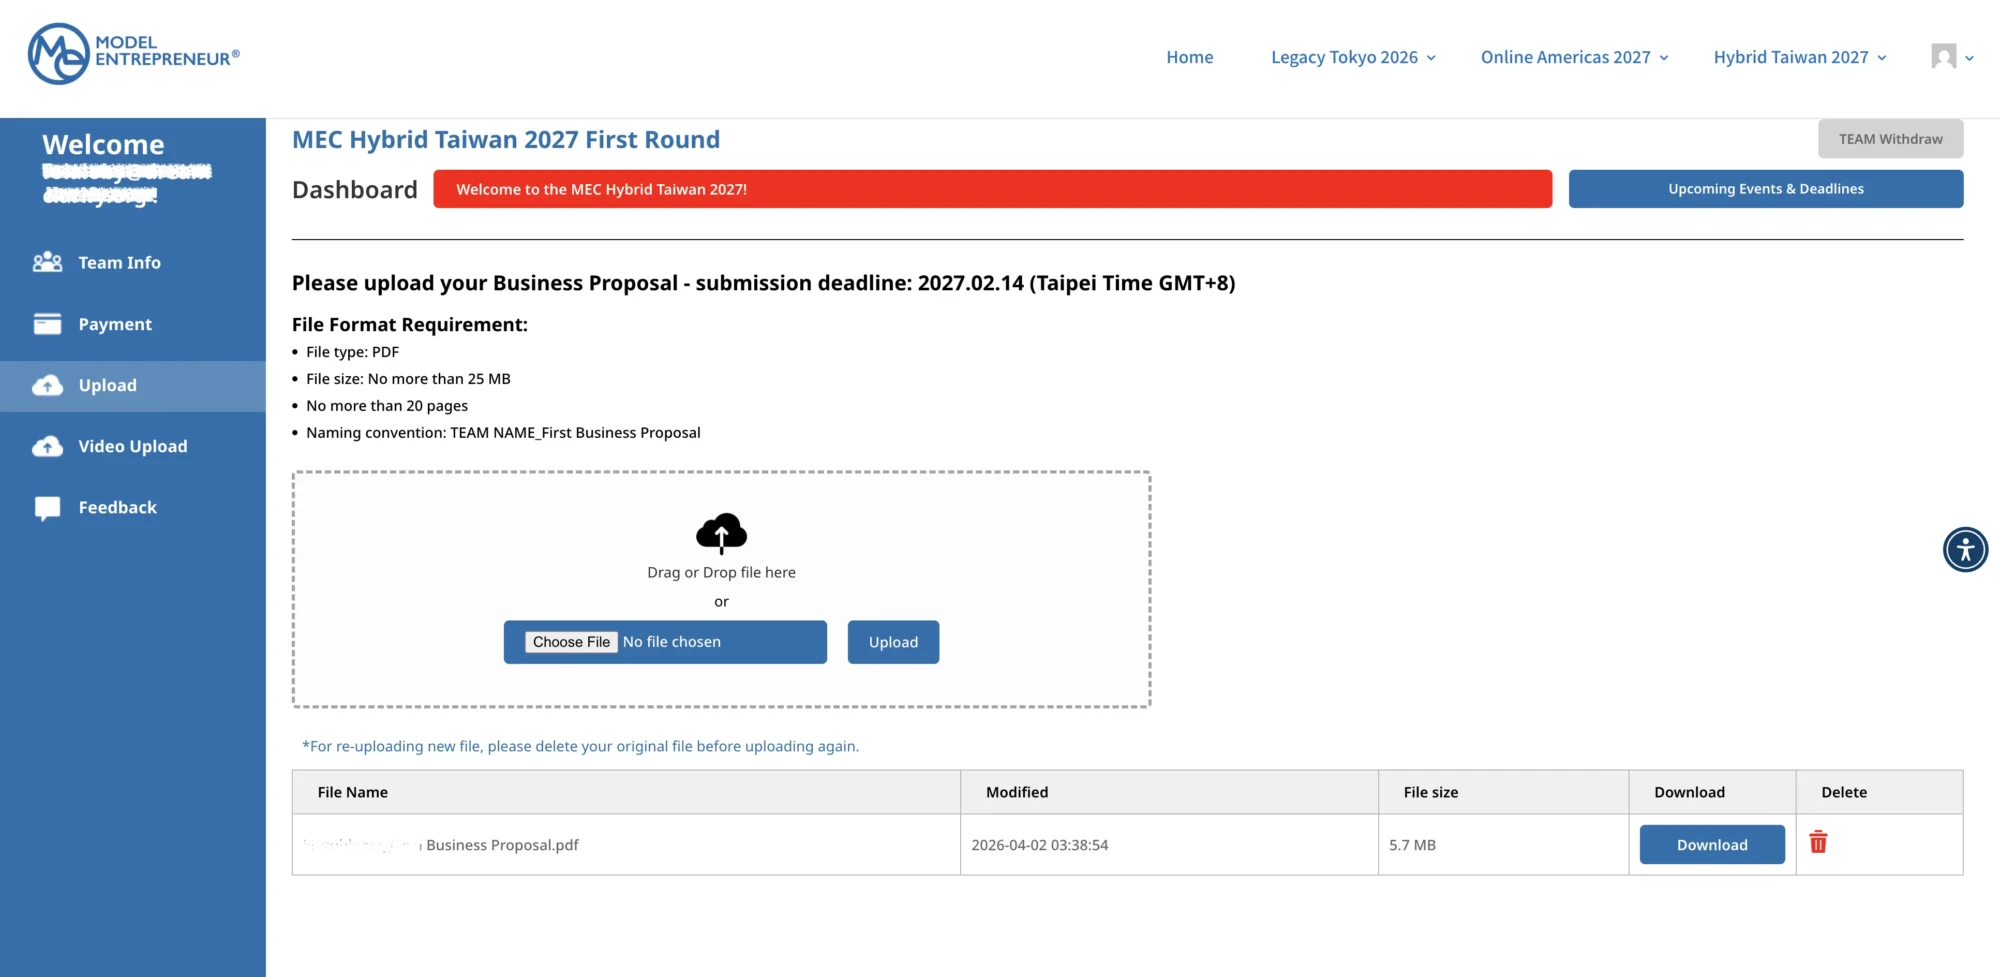Screen dimensions: 2000x977
Task: Click the Choose File button
Action: click(x=571, y=642)
